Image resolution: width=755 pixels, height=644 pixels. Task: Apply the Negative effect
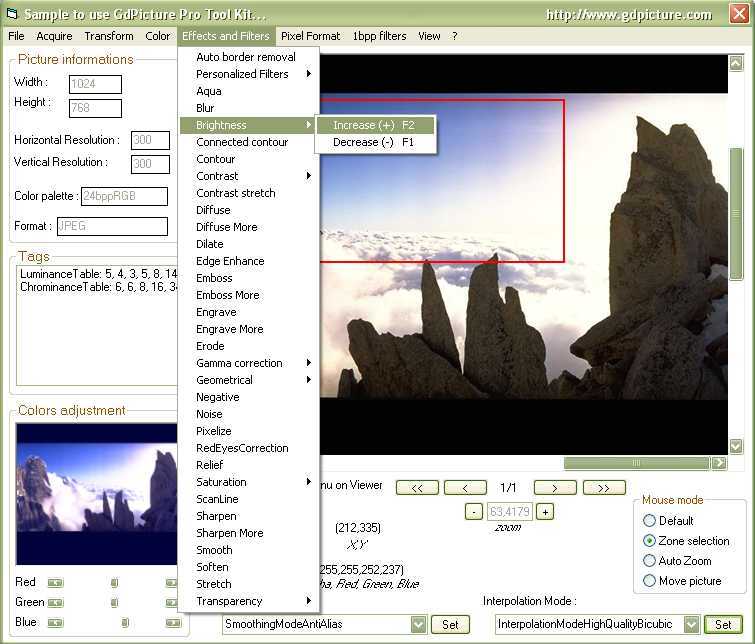[249, 397]
